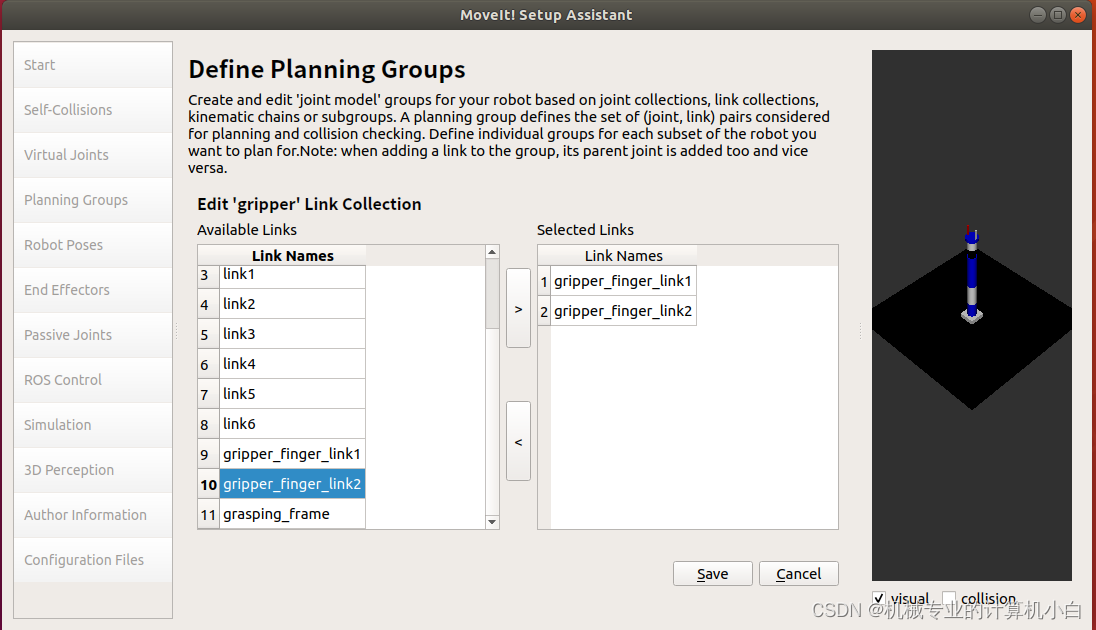
Task: Open the Self-Collisions page
Action: coord(93,110)
